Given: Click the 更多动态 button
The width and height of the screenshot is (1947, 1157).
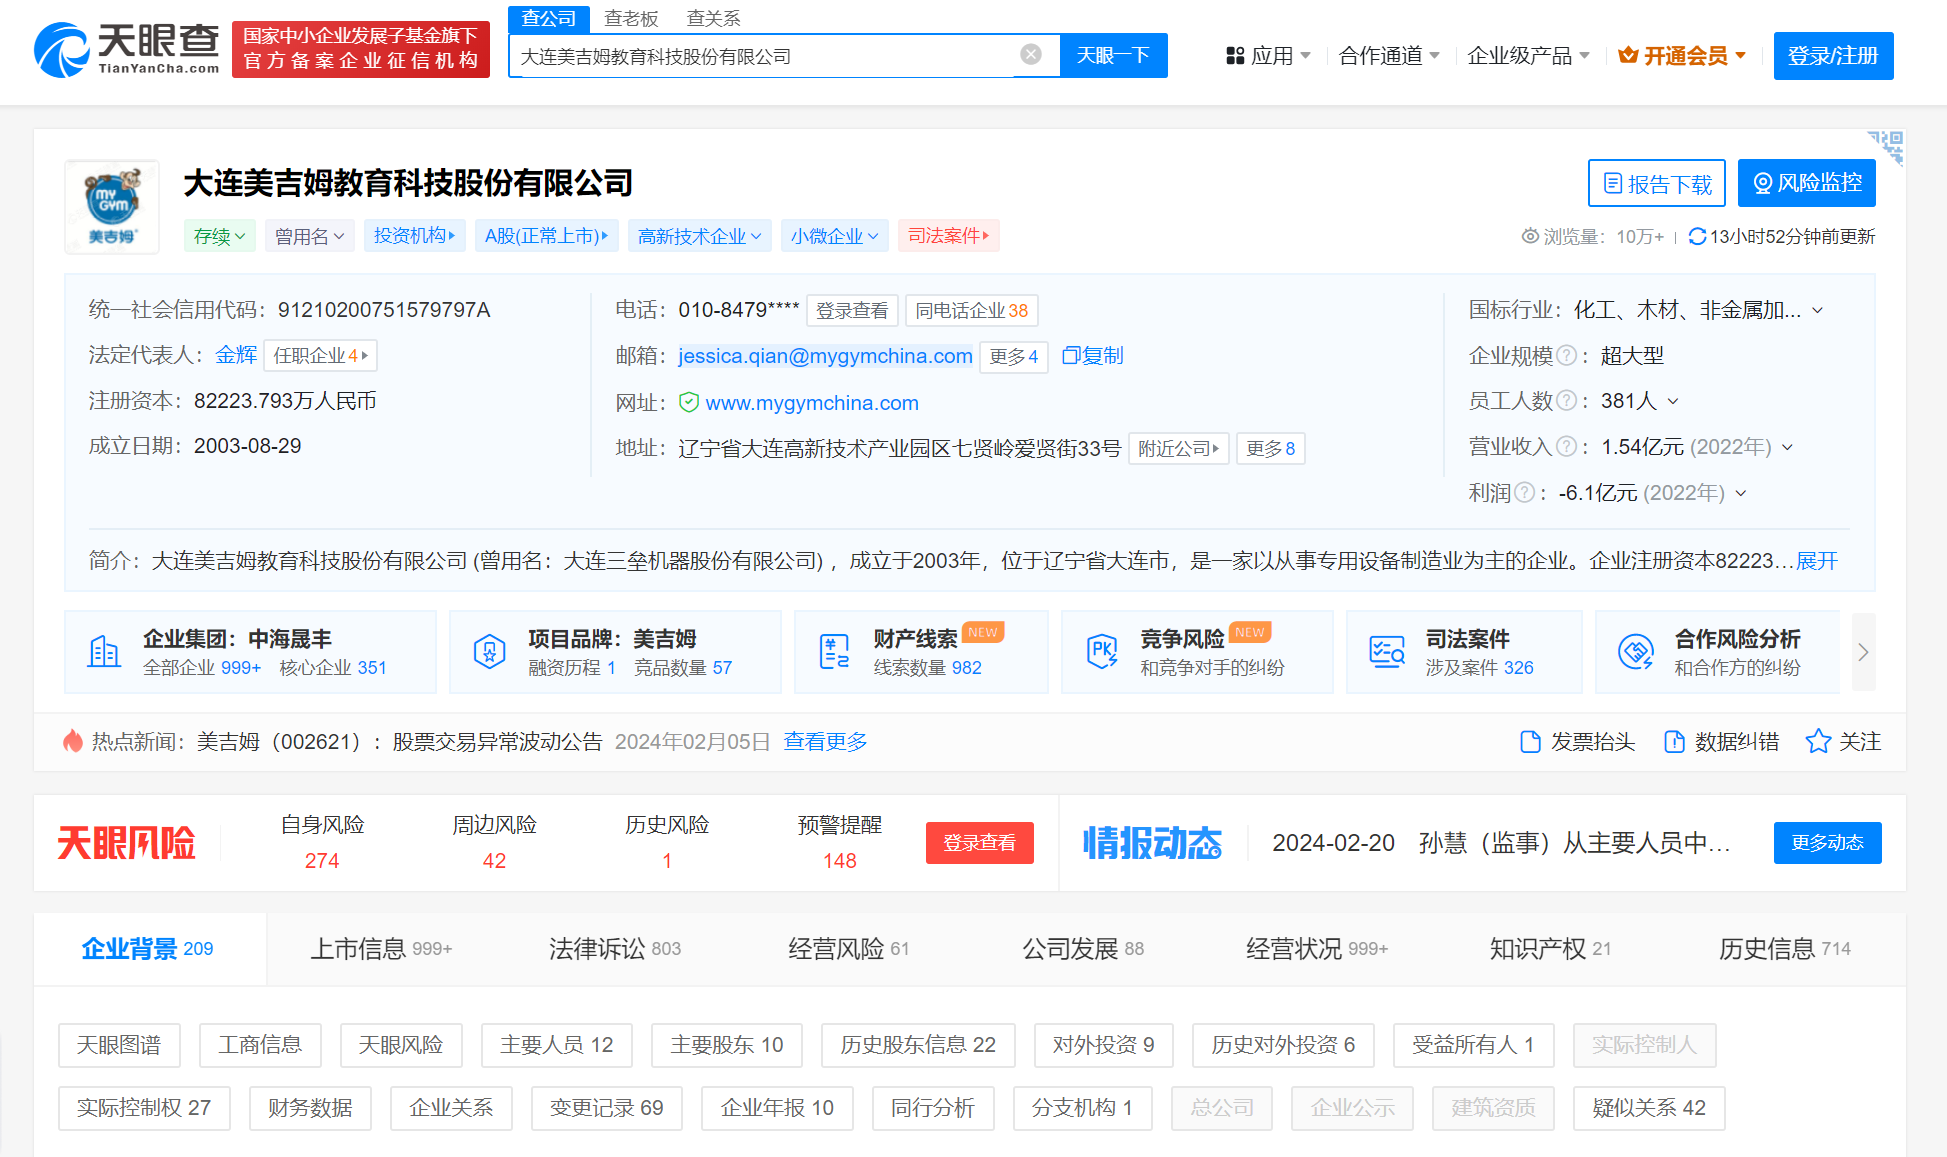Looking at the screenshot, I should pos(1827,843).
